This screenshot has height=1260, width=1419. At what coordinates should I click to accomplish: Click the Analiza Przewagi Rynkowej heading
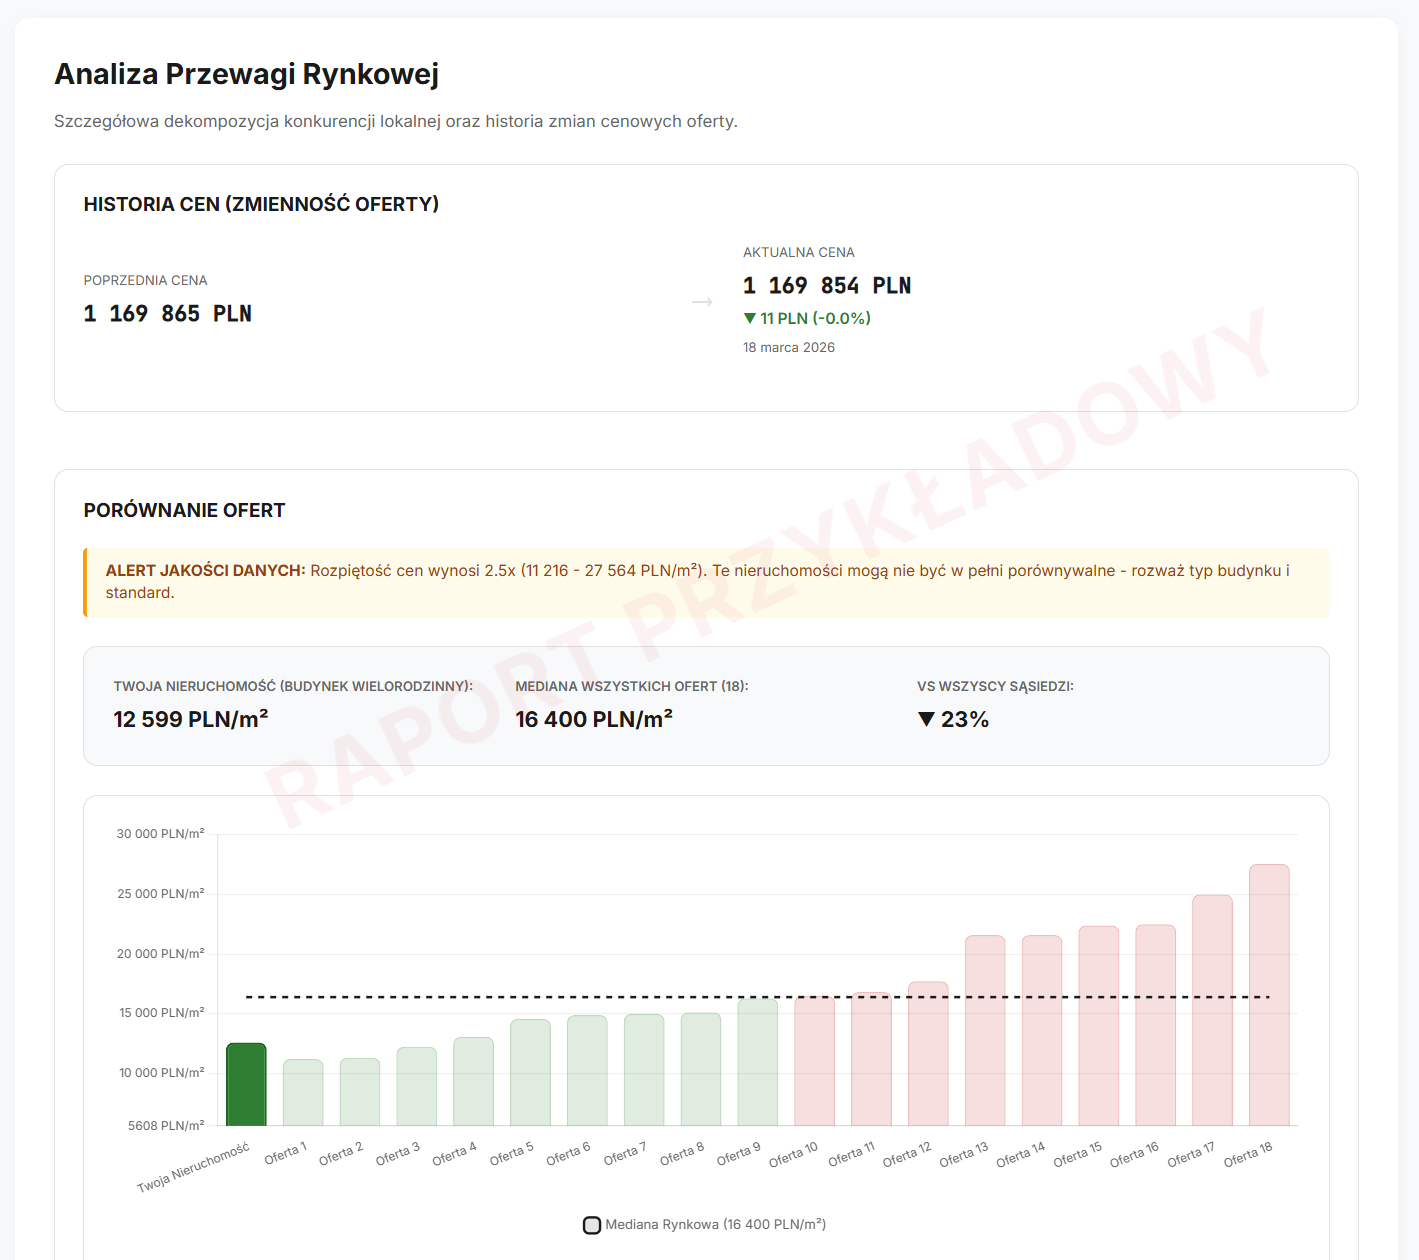tap(247, 74)
